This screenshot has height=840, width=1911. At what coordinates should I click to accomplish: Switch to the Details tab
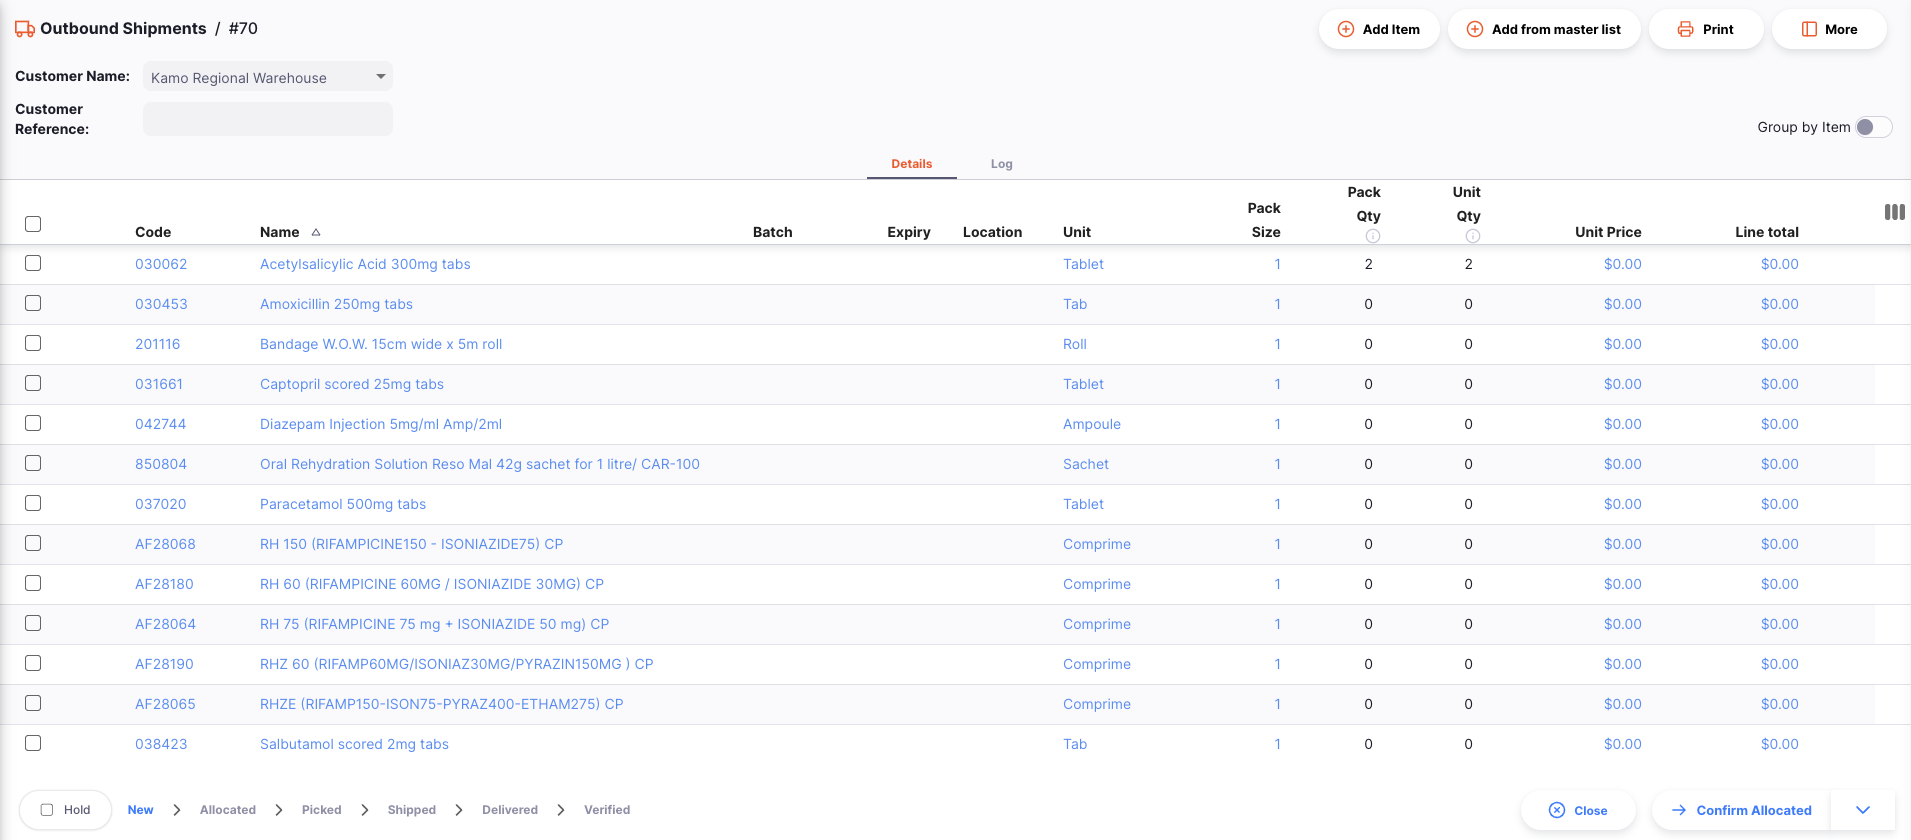pos(911,164)
